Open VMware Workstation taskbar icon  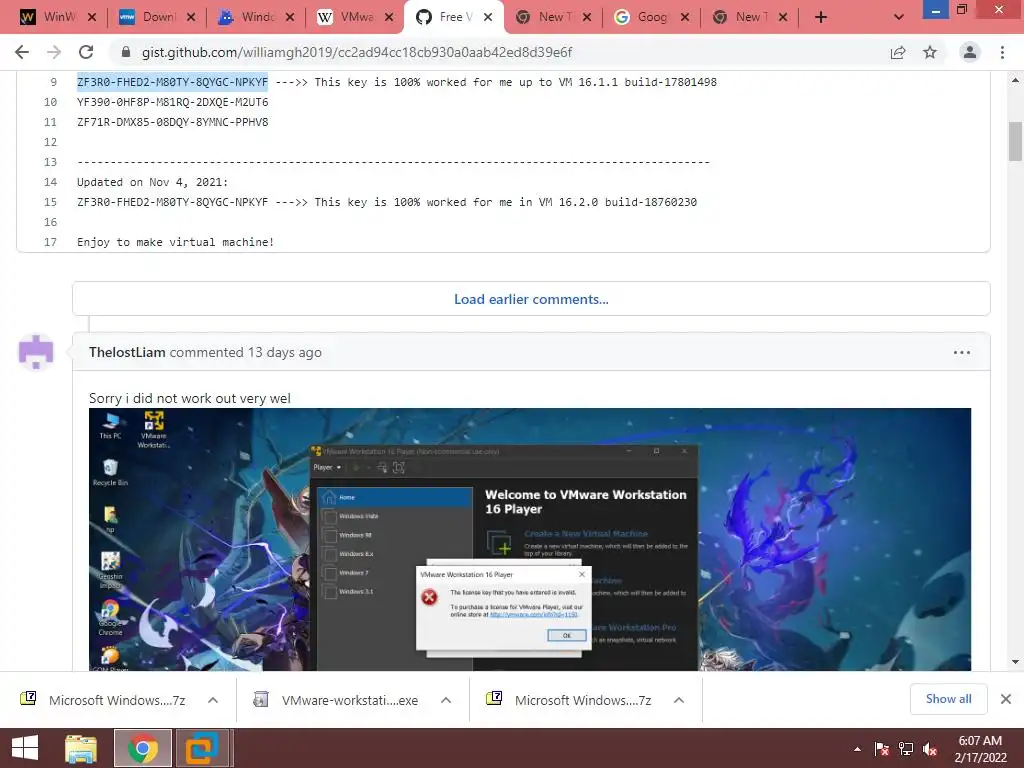click(202, 748)
